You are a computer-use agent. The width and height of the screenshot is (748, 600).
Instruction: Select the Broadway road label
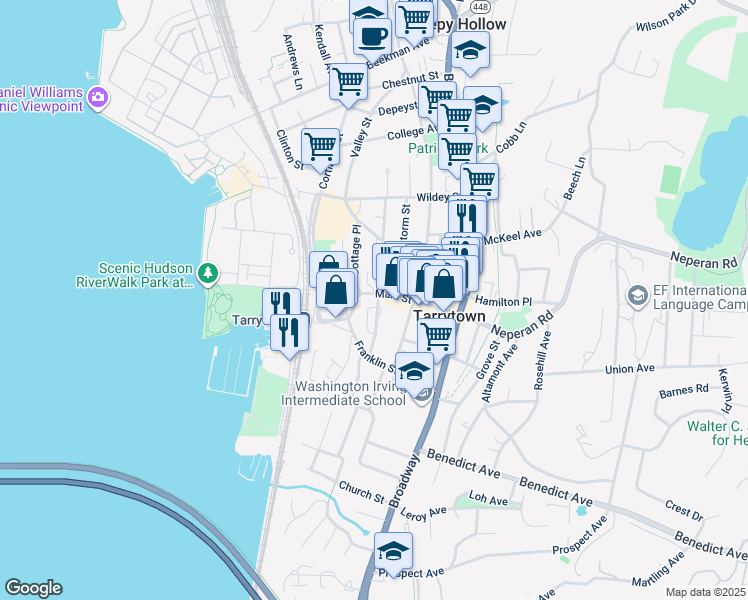coord(404,481)
